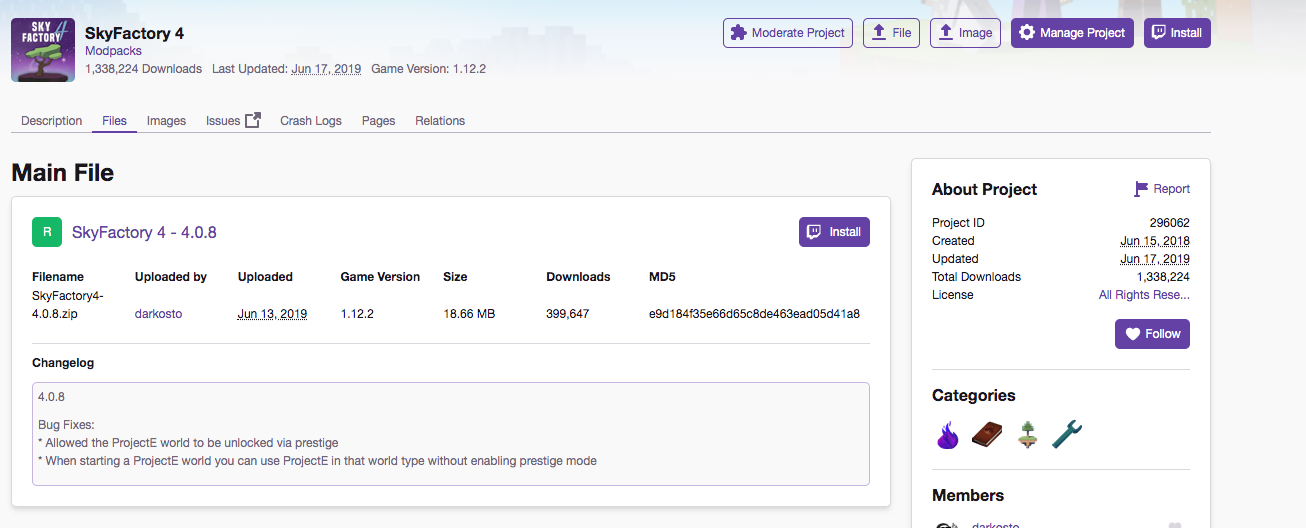This screenshot has height=528, width=1306.
Task: Switch to the Crash Logs tab
Action: click(x=311, y=121)
